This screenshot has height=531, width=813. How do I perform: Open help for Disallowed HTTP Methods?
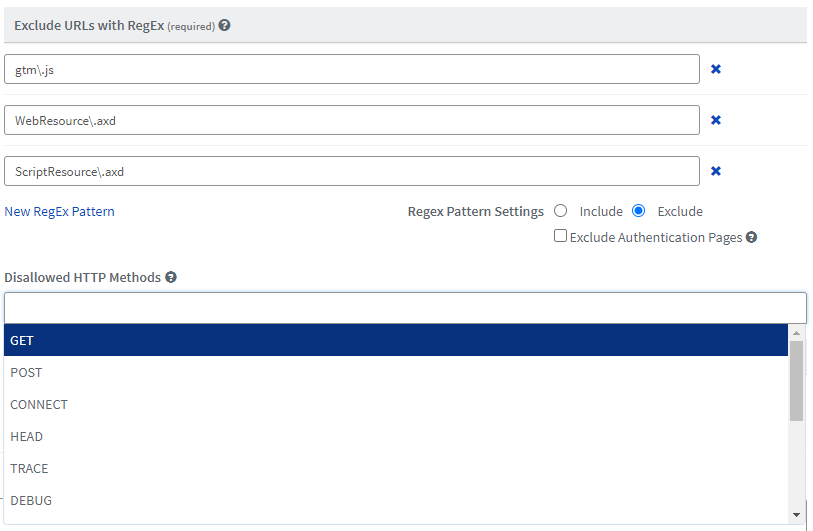click(171, 277)
